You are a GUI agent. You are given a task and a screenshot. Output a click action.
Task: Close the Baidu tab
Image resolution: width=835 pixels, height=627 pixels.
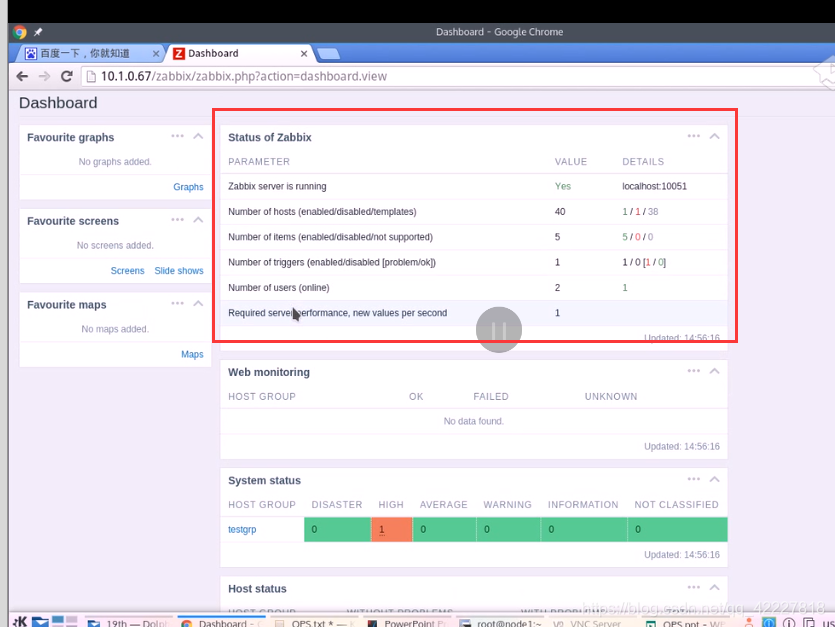pyautogui.click(x=155, y=53)
